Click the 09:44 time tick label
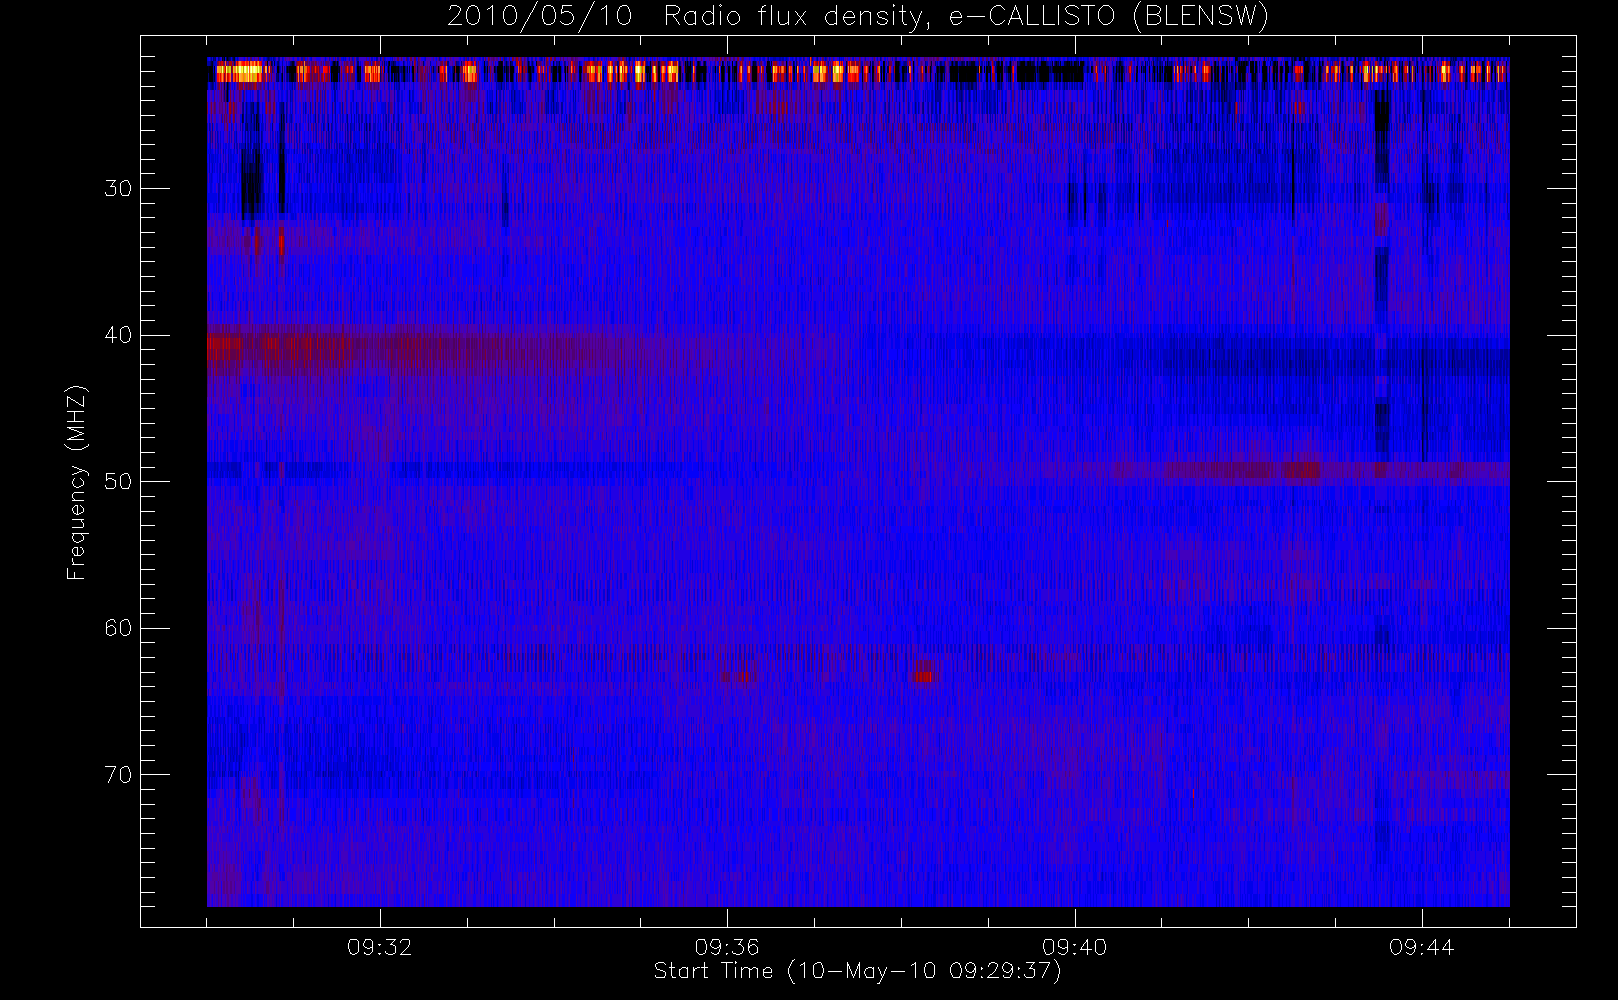The image size is (1618, 1000). (x=1421, y=947)
